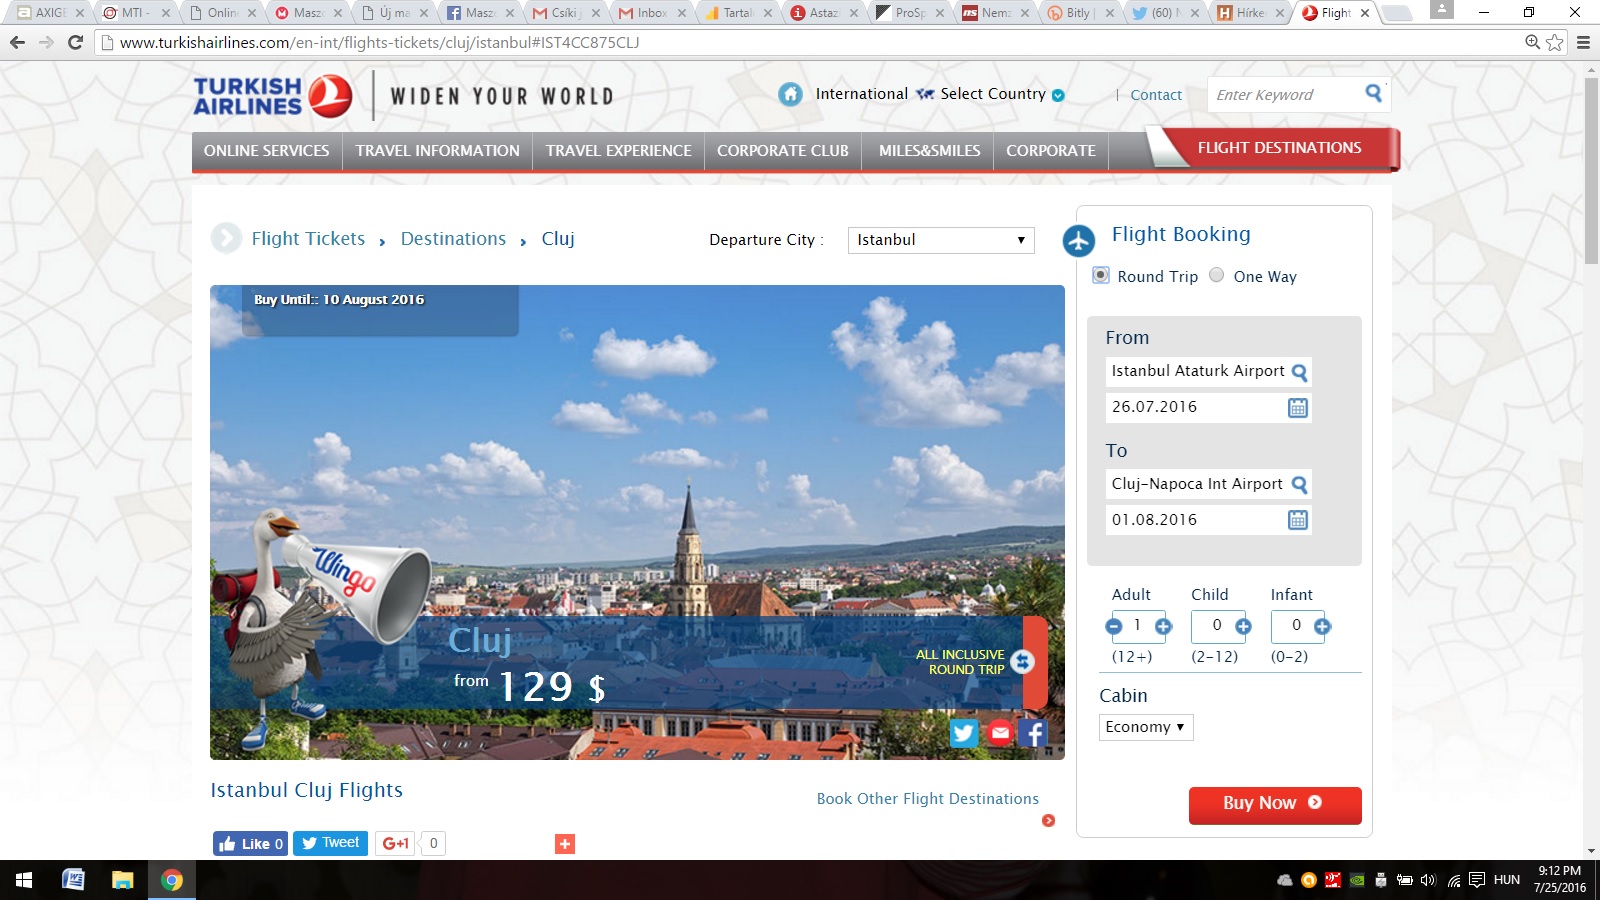The image size is (1600, 900).
Task: Switch to the Bitly browser tab
Action: (1078, 13)
